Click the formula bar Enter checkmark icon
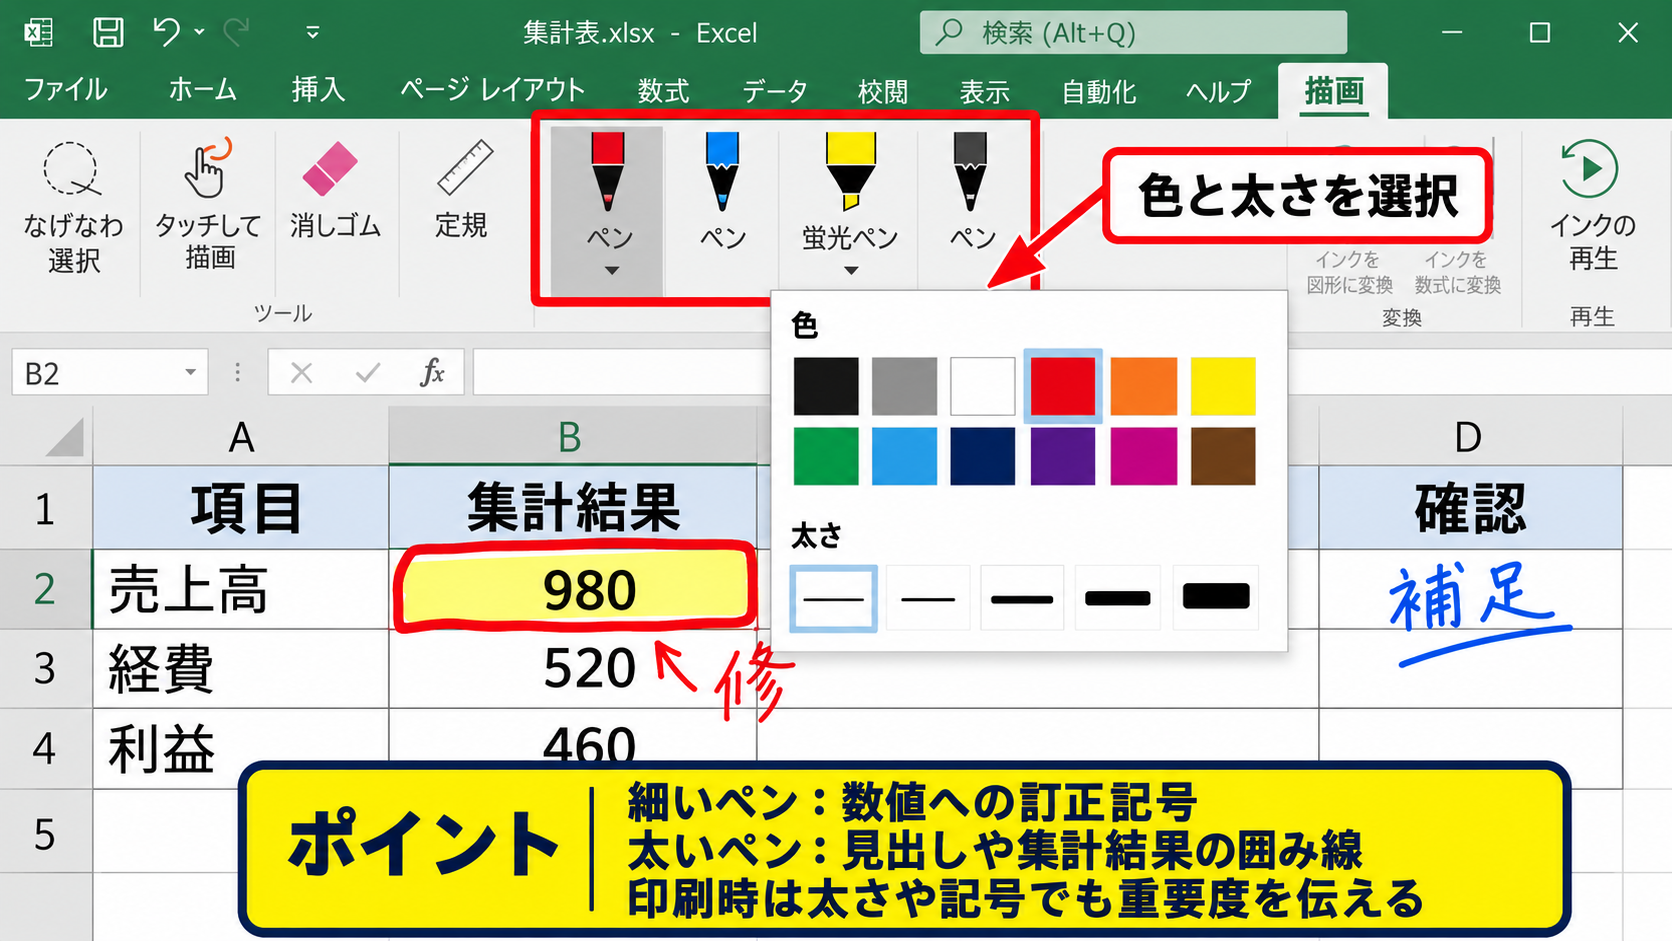Viewport: 1672px width, 941px height. (368, 373)
